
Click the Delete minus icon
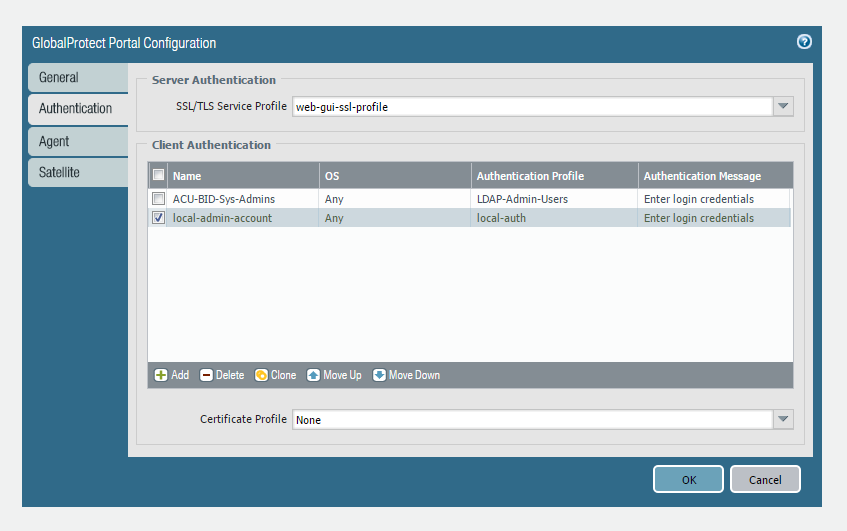(x=206, y=375)
